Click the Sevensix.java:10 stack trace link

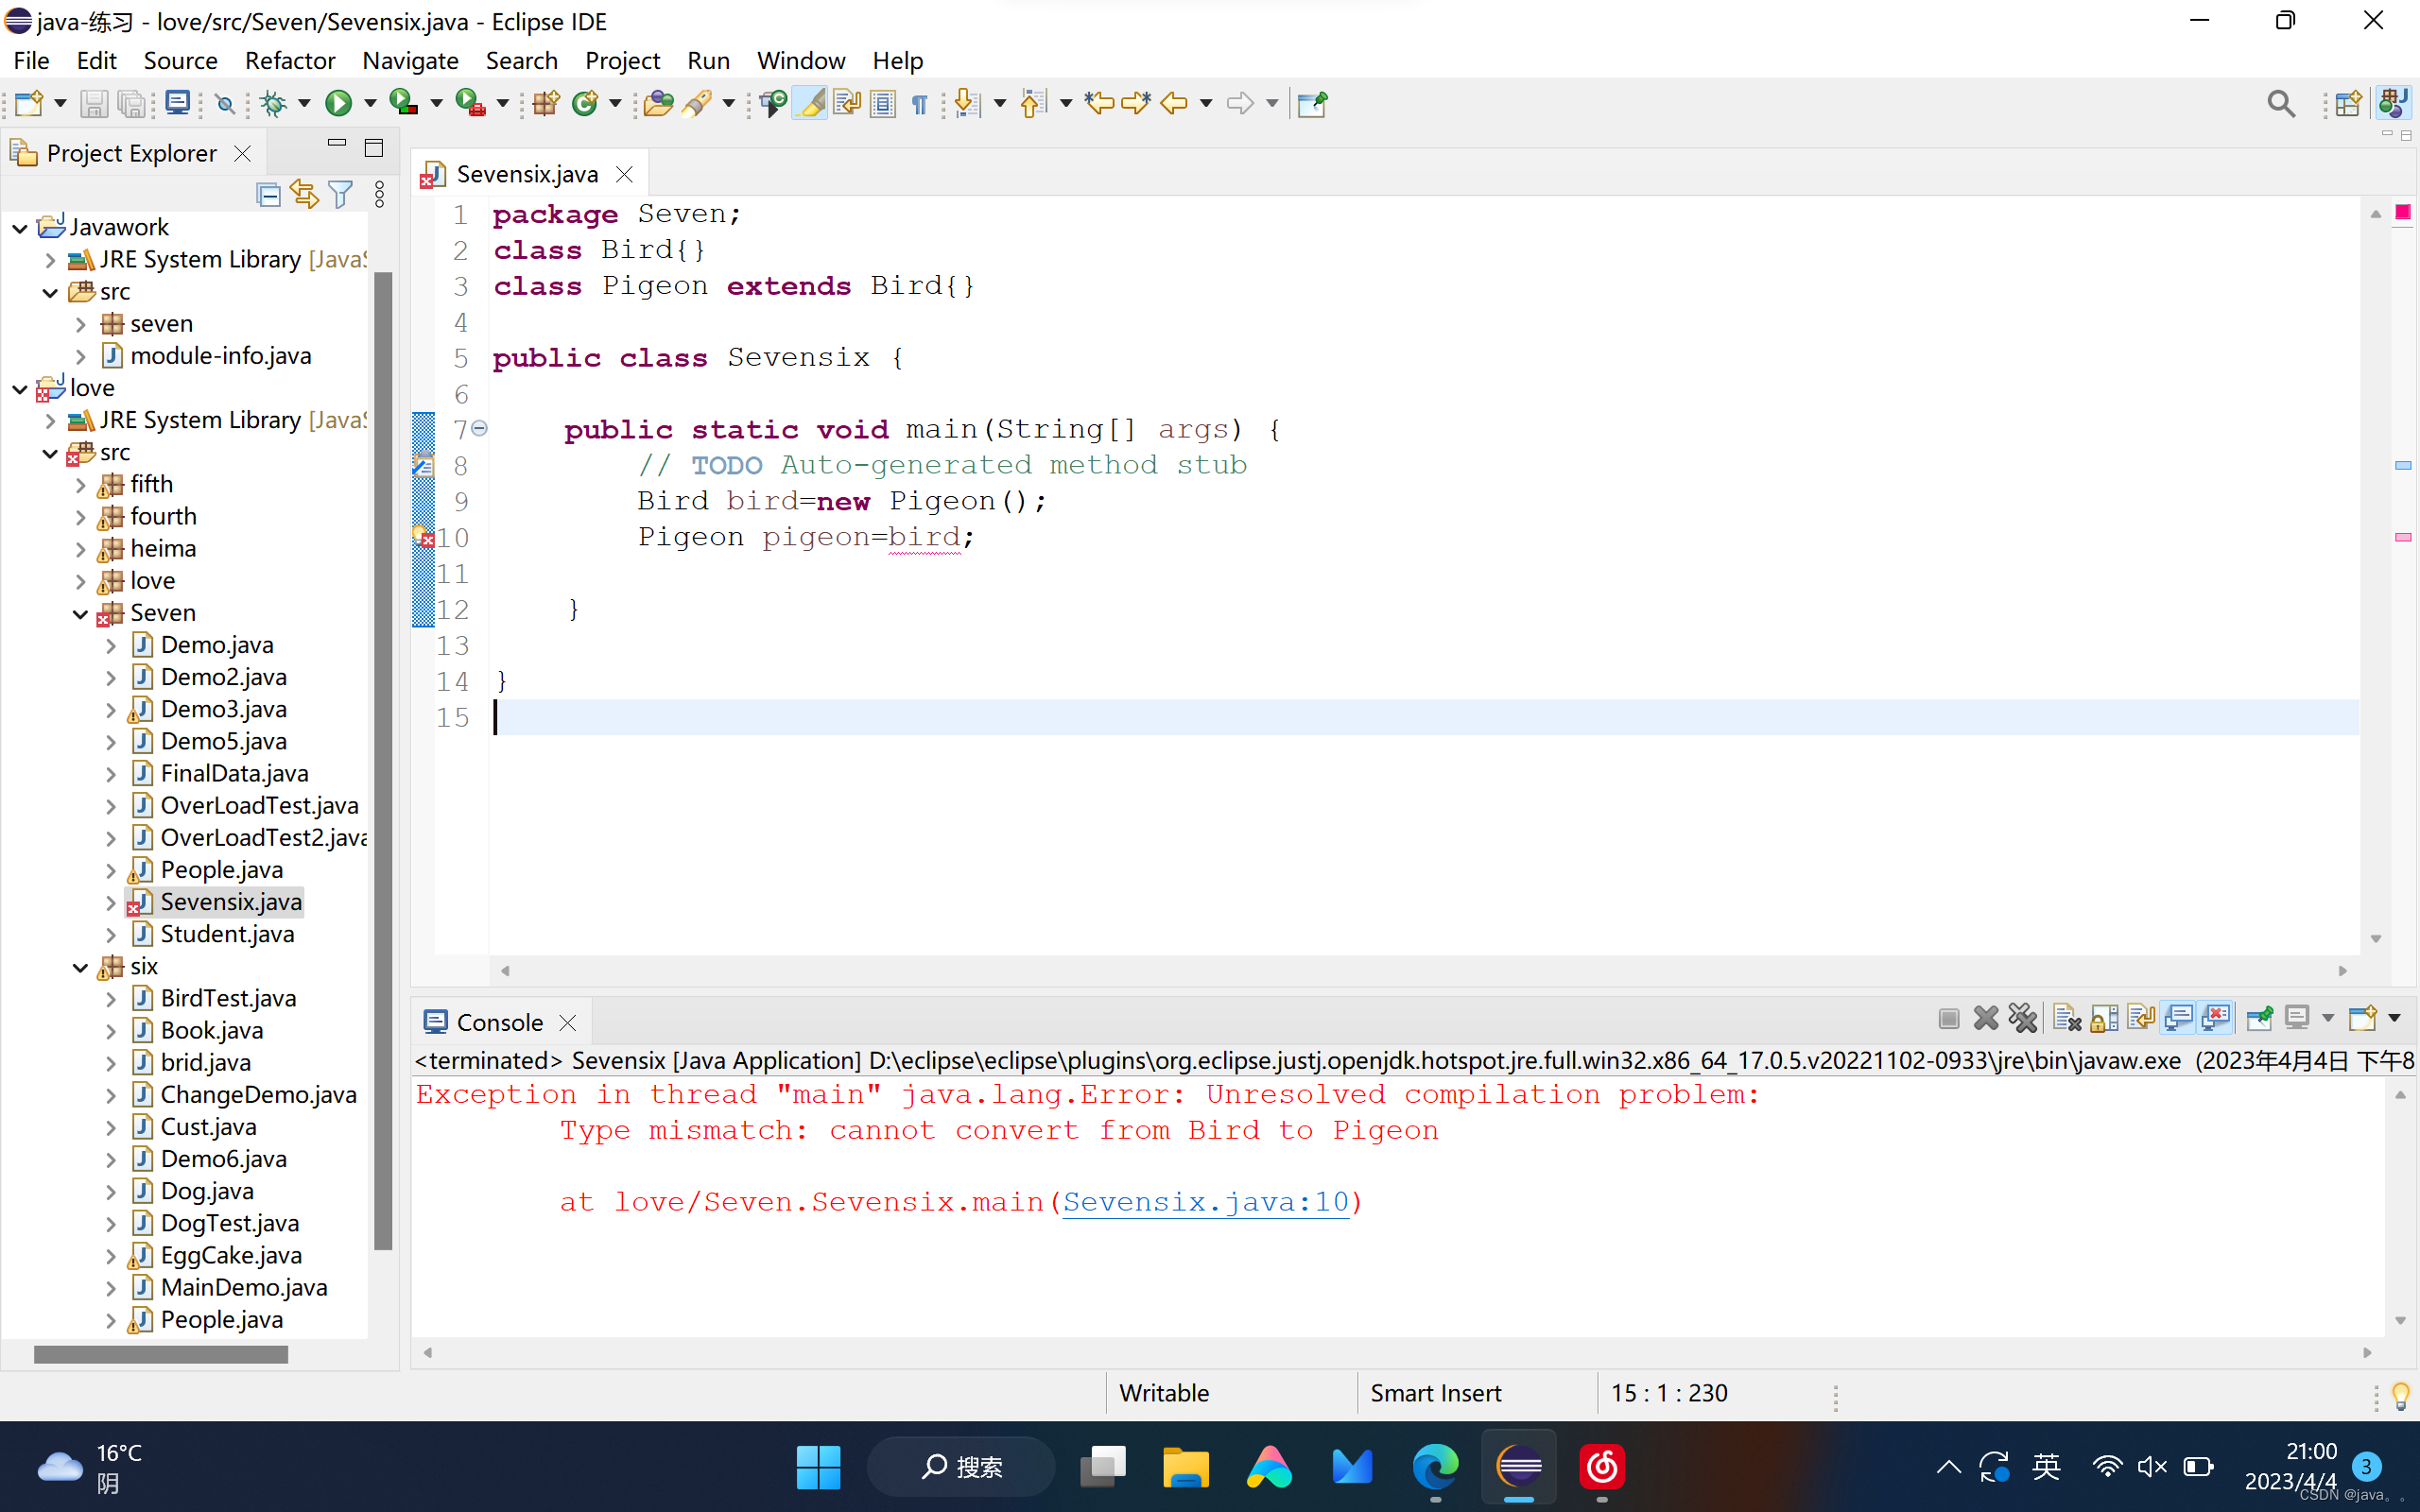click(x=1205, y=1202)
